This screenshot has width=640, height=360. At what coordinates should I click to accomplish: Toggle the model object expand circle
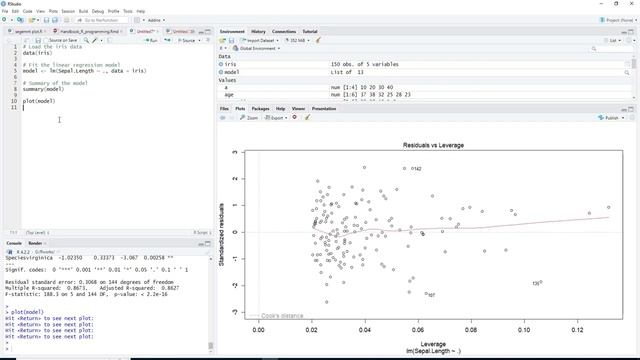tap(221, 72)
